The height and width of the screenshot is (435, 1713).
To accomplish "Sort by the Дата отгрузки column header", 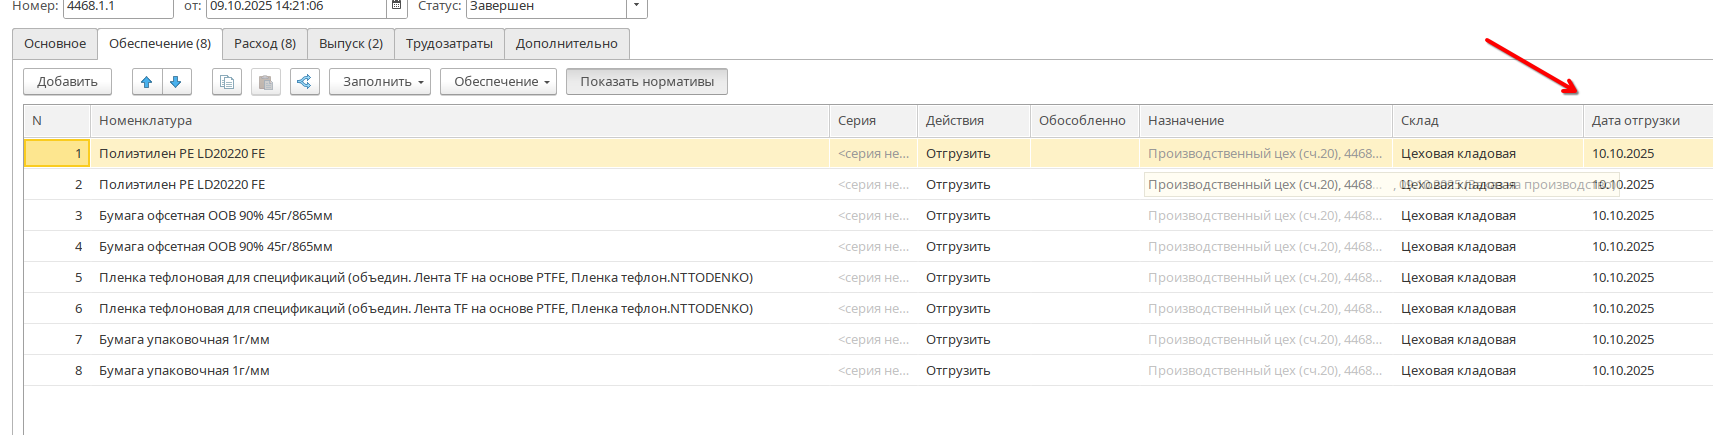I will click(x=1635, y=121).
